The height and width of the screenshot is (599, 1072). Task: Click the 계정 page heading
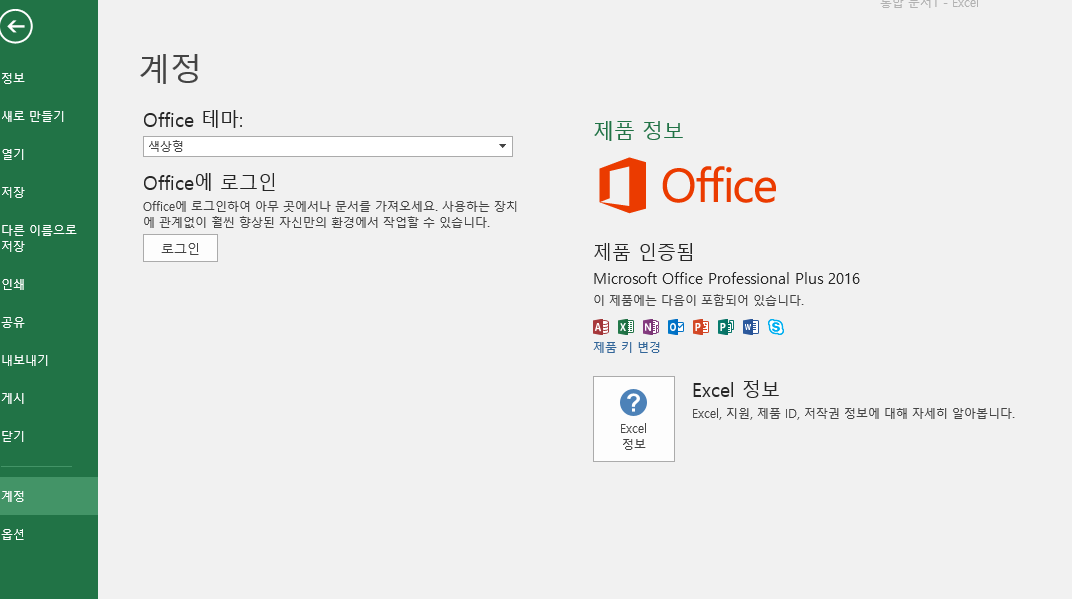coord(170,68)
